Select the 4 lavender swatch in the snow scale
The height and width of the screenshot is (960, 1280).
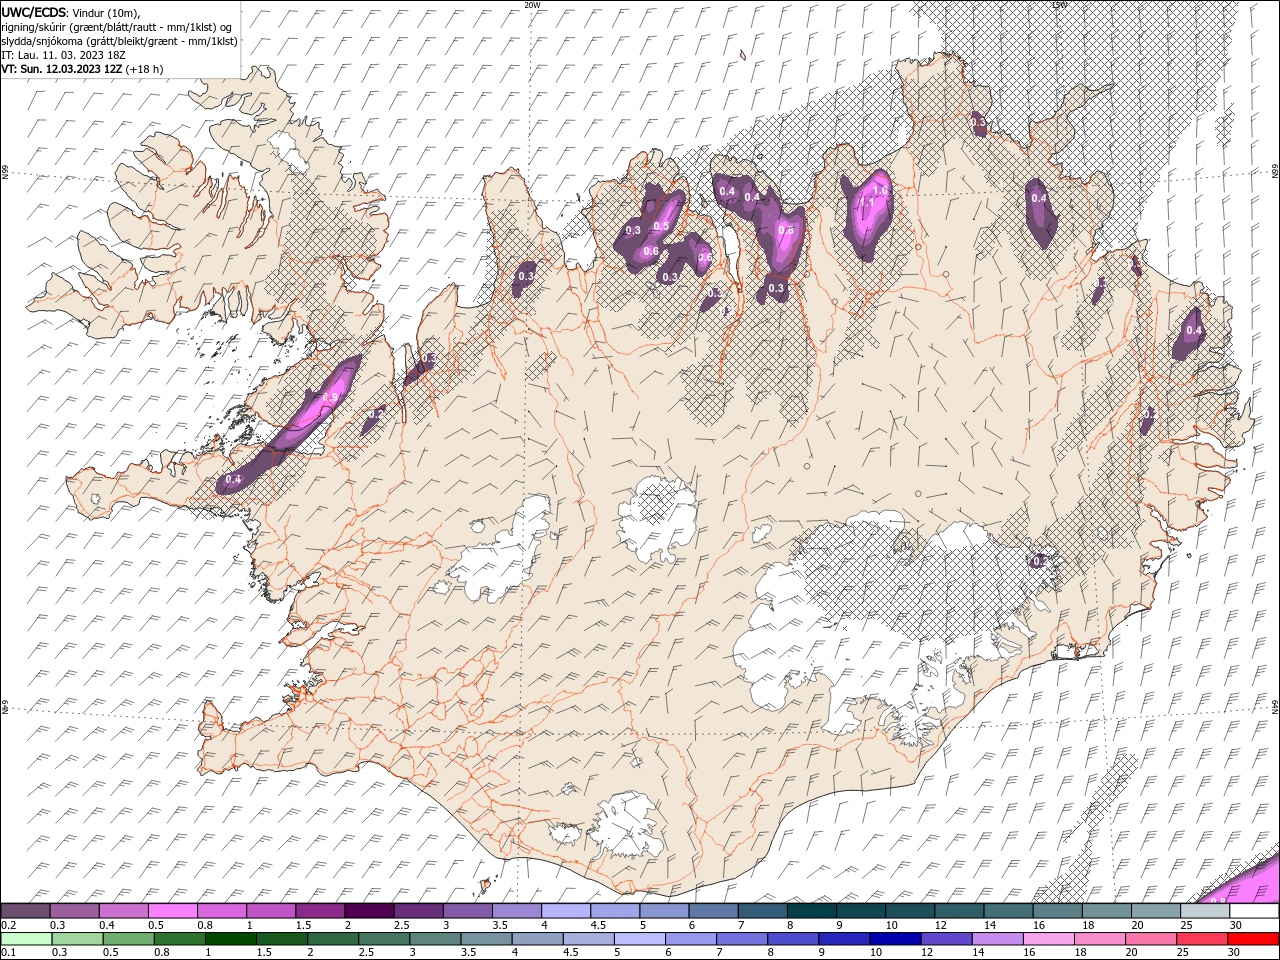click(566, 911)
